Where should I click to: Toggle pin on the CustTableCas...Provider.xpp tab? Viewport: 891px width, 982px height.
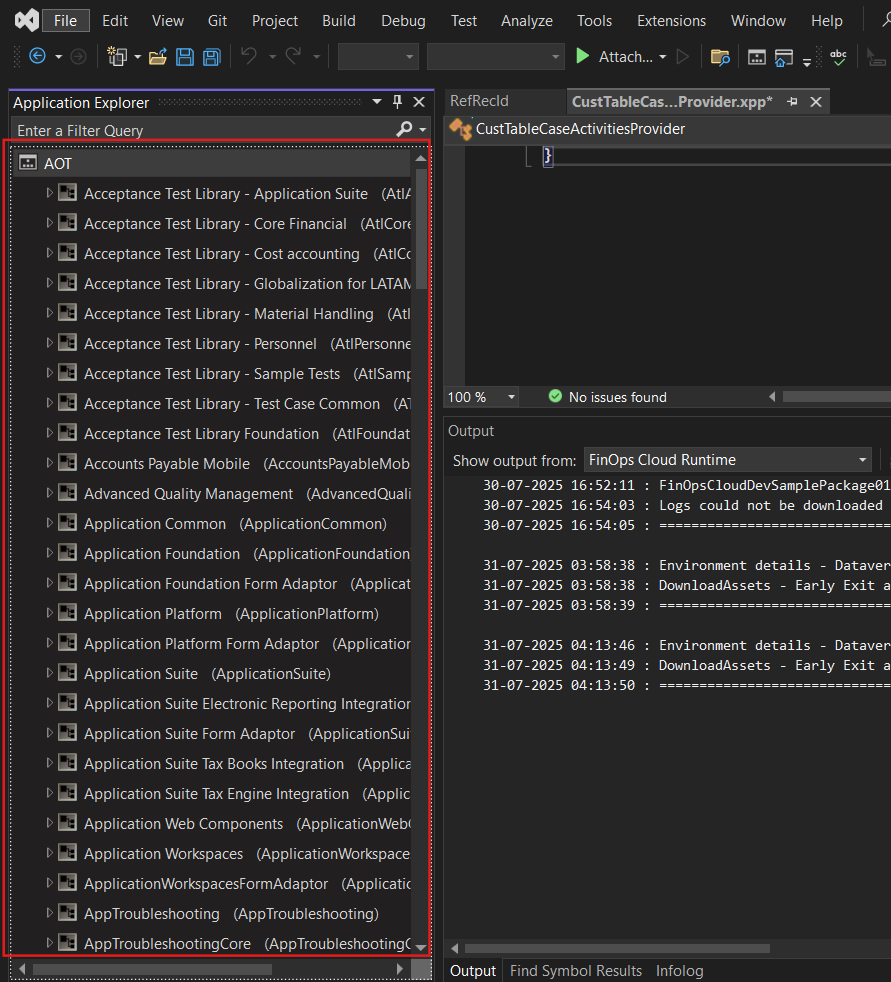point(792,101)
